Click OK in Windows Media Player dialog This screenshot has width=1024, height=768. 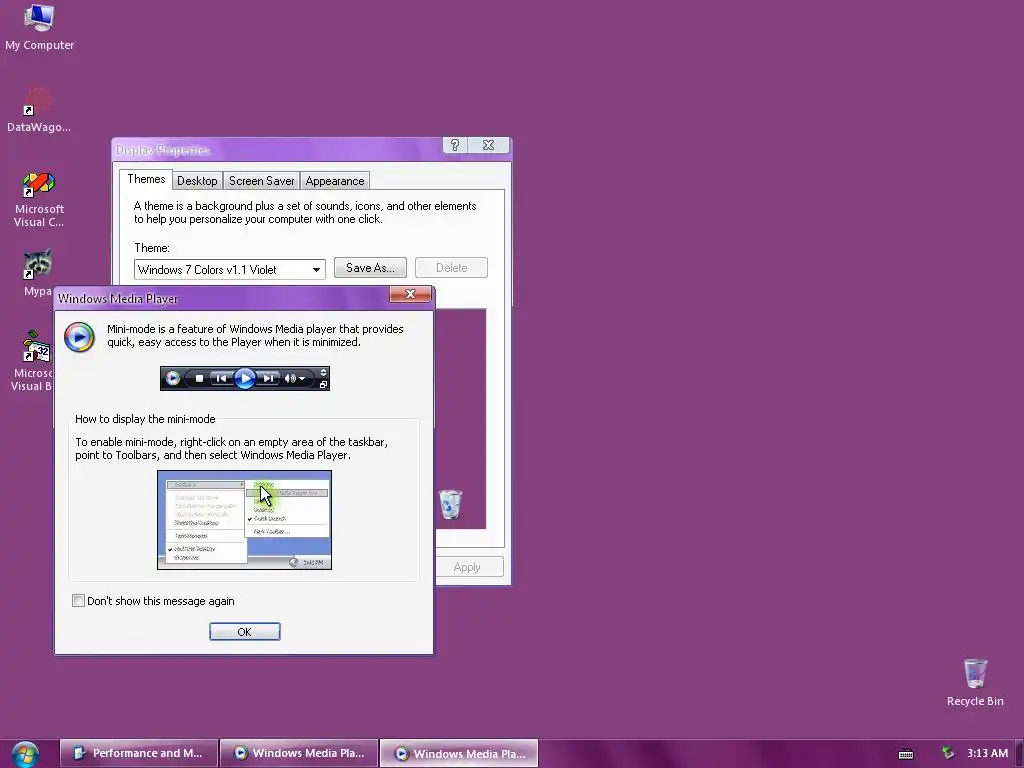(245, 632)
